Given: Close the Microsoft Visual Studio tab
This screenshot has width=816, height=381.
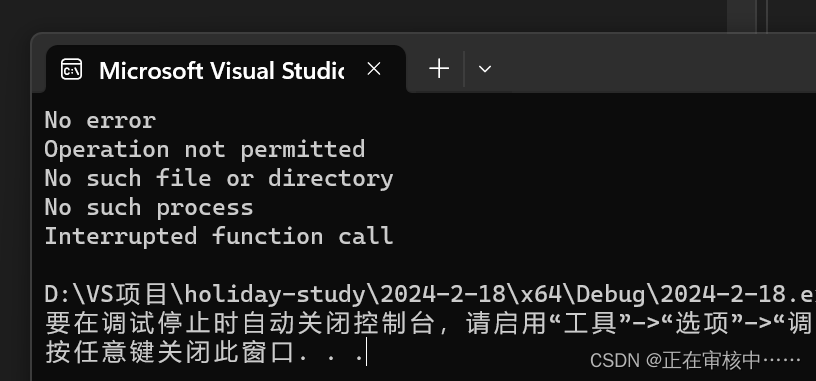Looking at the screenshot, I should click(374, 69).
